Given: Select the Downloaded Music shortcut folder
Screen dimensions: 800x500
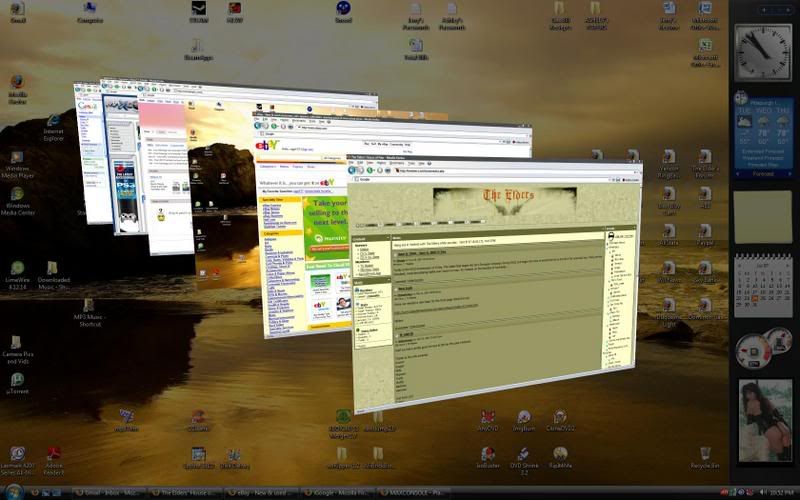Looking at the screenshot, I should coord(53,276).
